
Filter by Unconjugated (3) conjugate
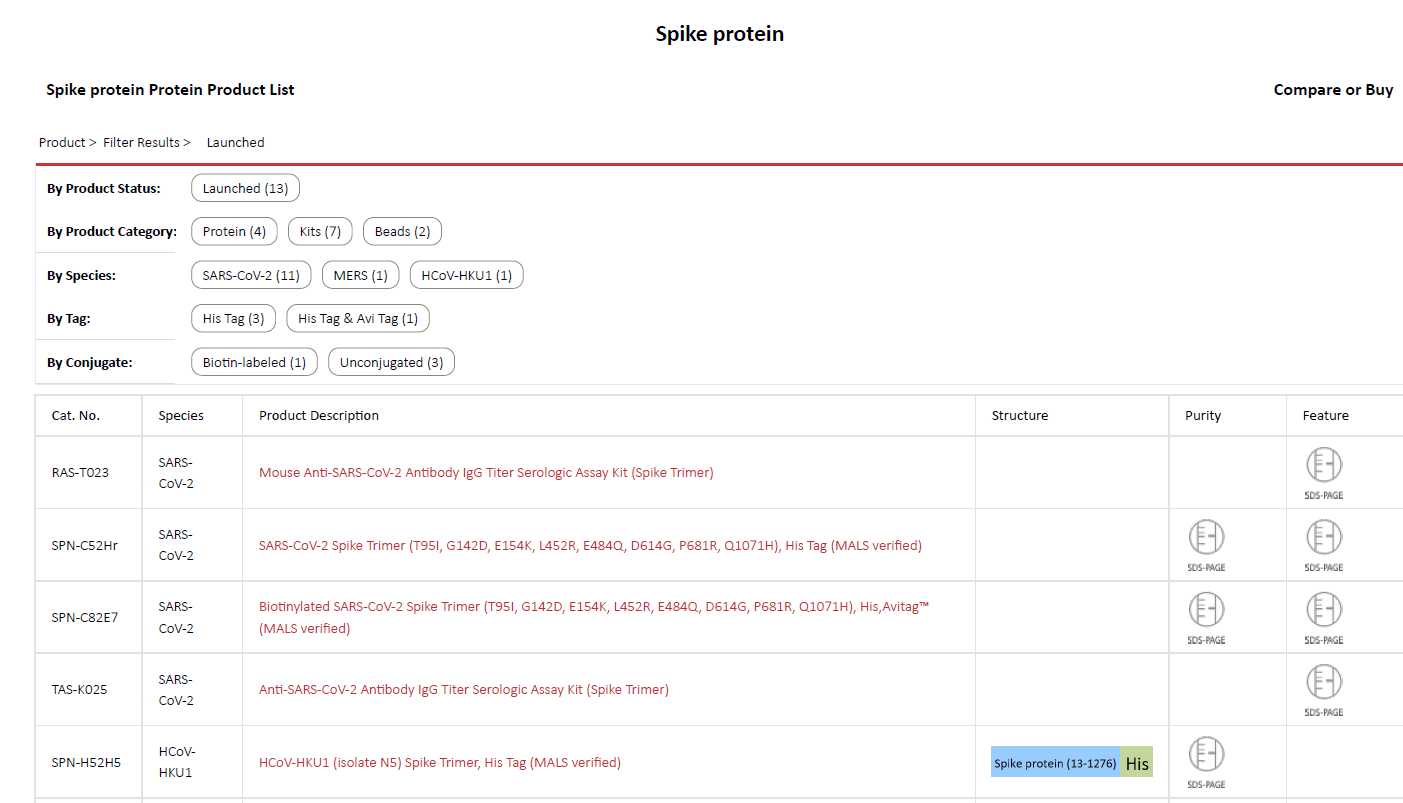point(391,362)
